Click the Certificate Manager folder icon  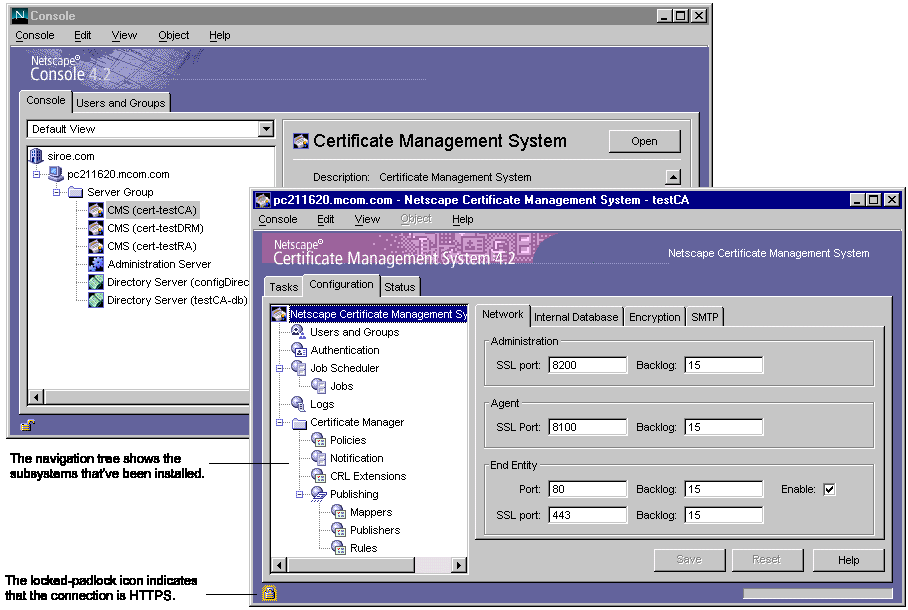(x=299, y=422)
